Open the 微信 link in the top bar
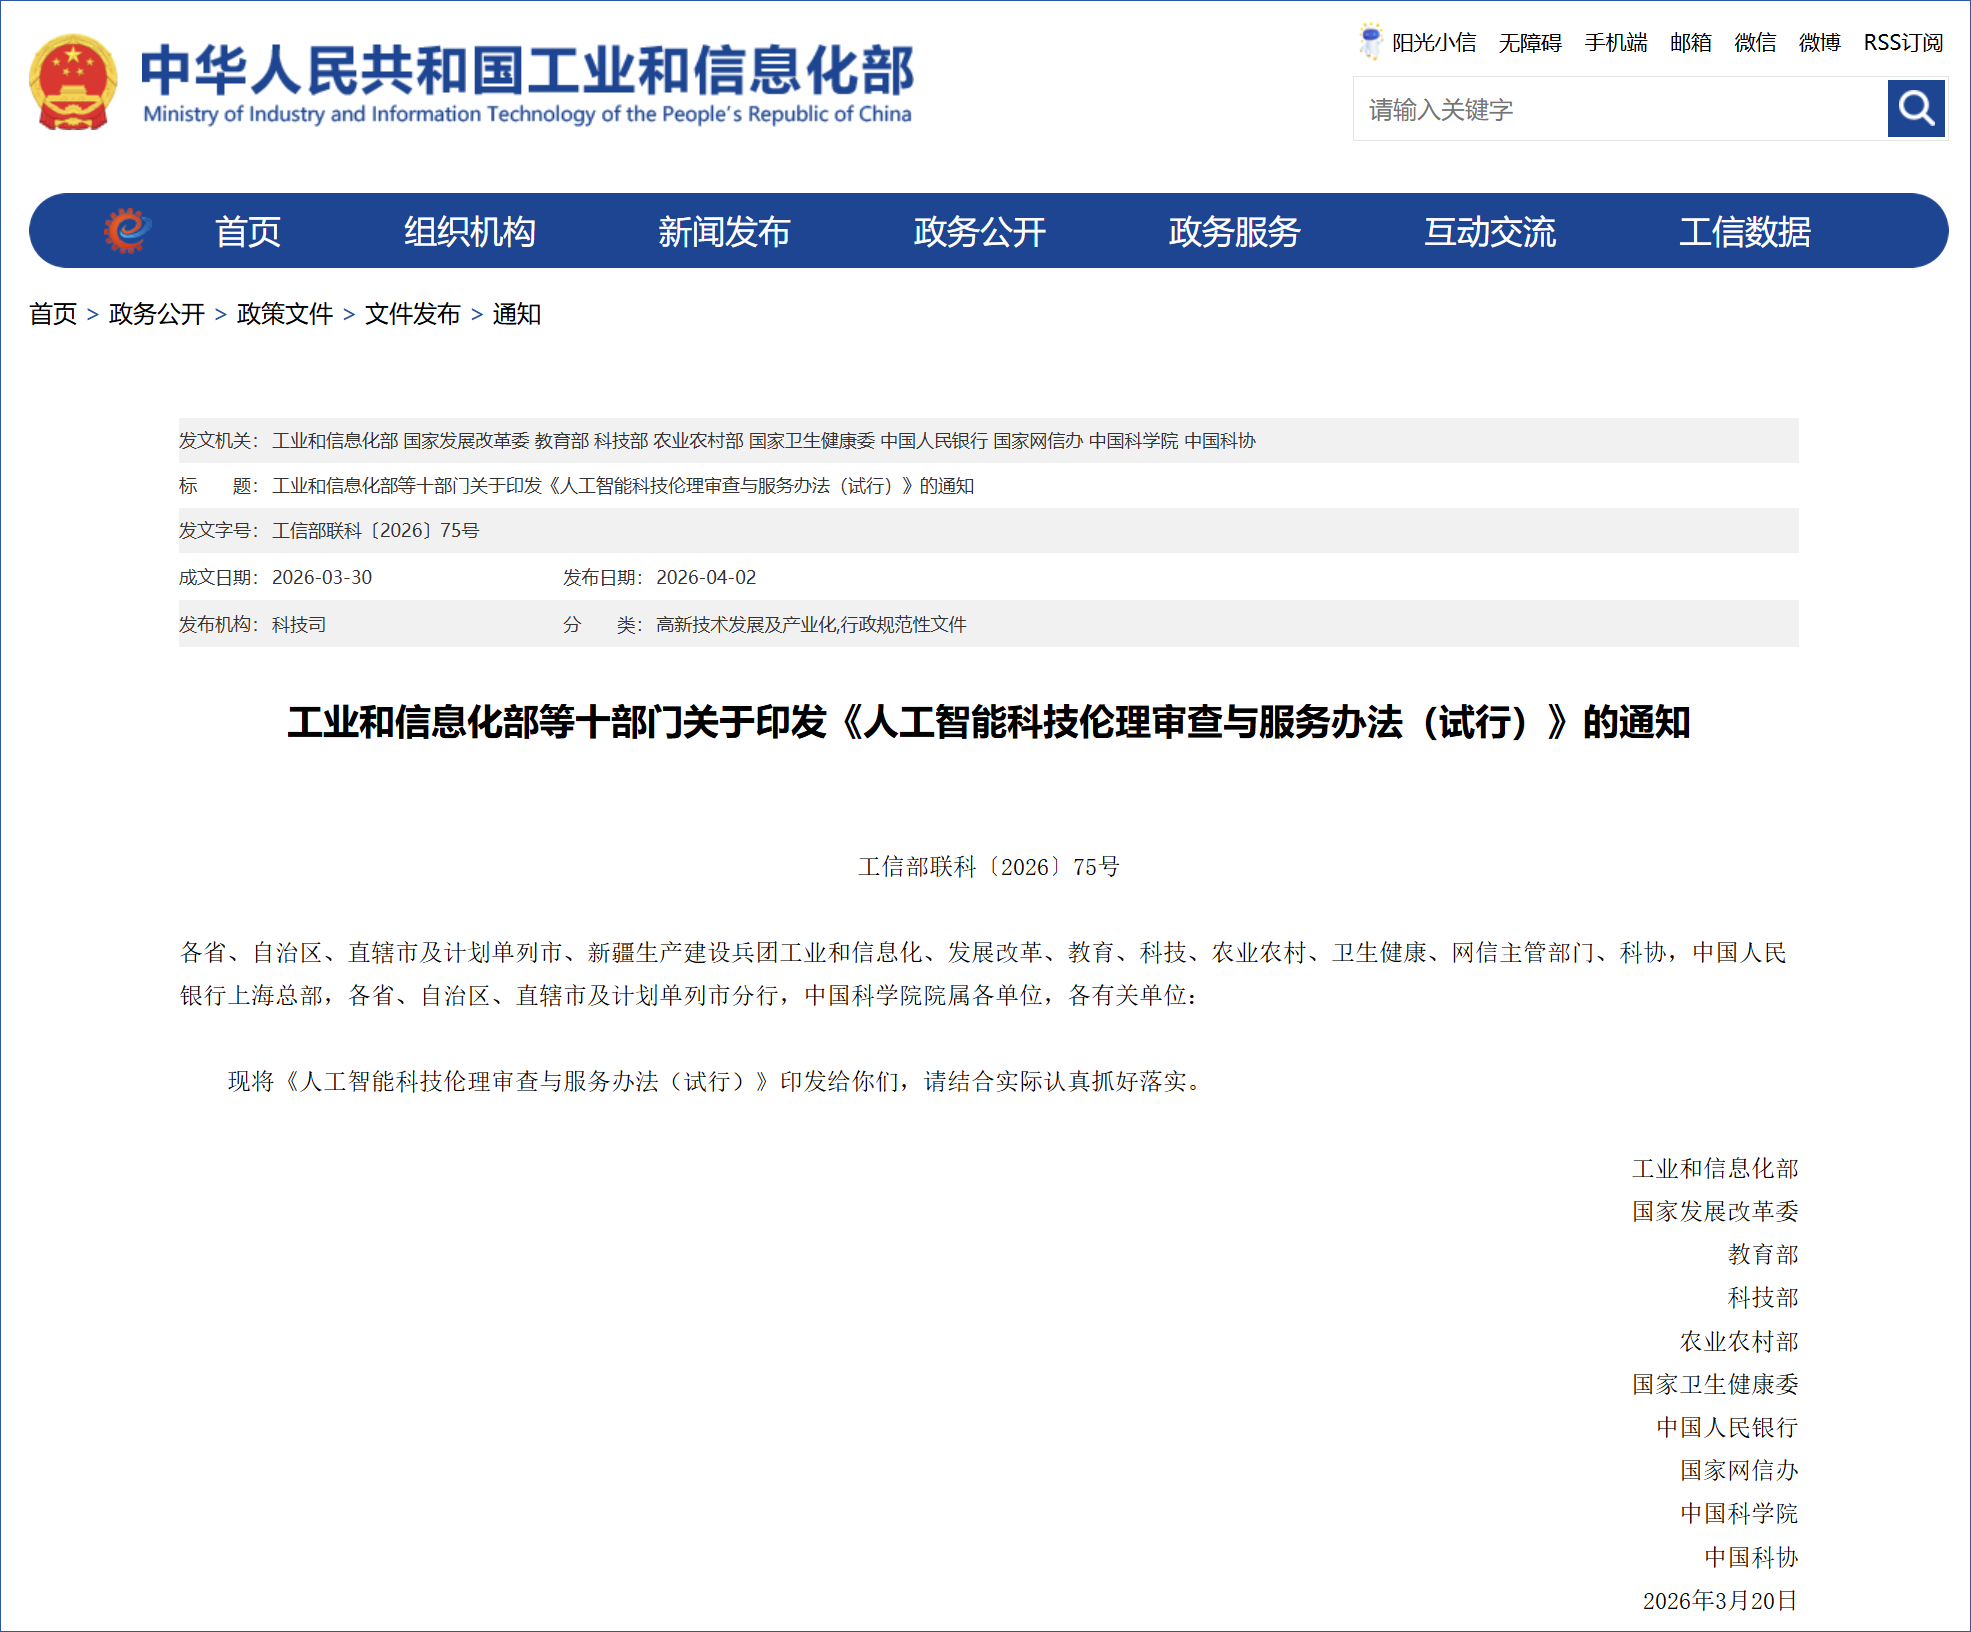This screenshot has width=1971, height=1632. click(1755, 43)
